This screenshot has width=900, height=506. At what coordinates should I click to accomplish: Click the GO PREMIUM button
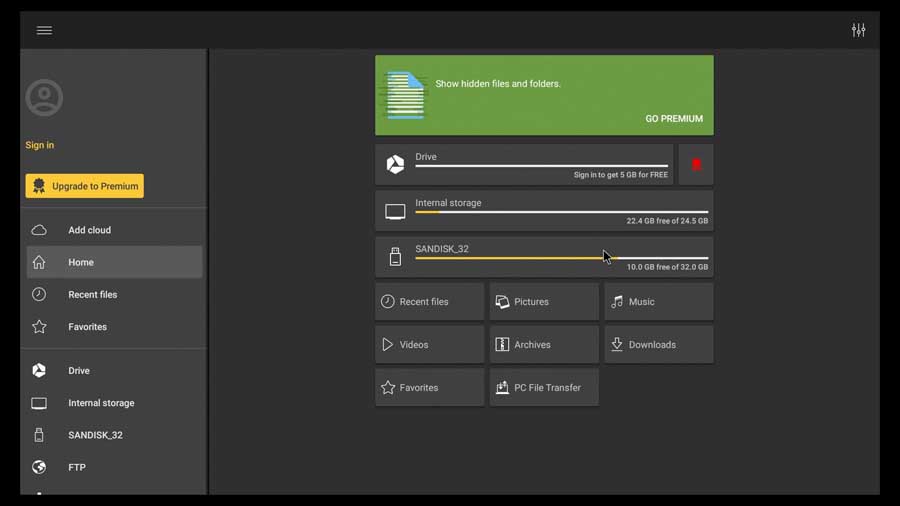click(674, 119)
